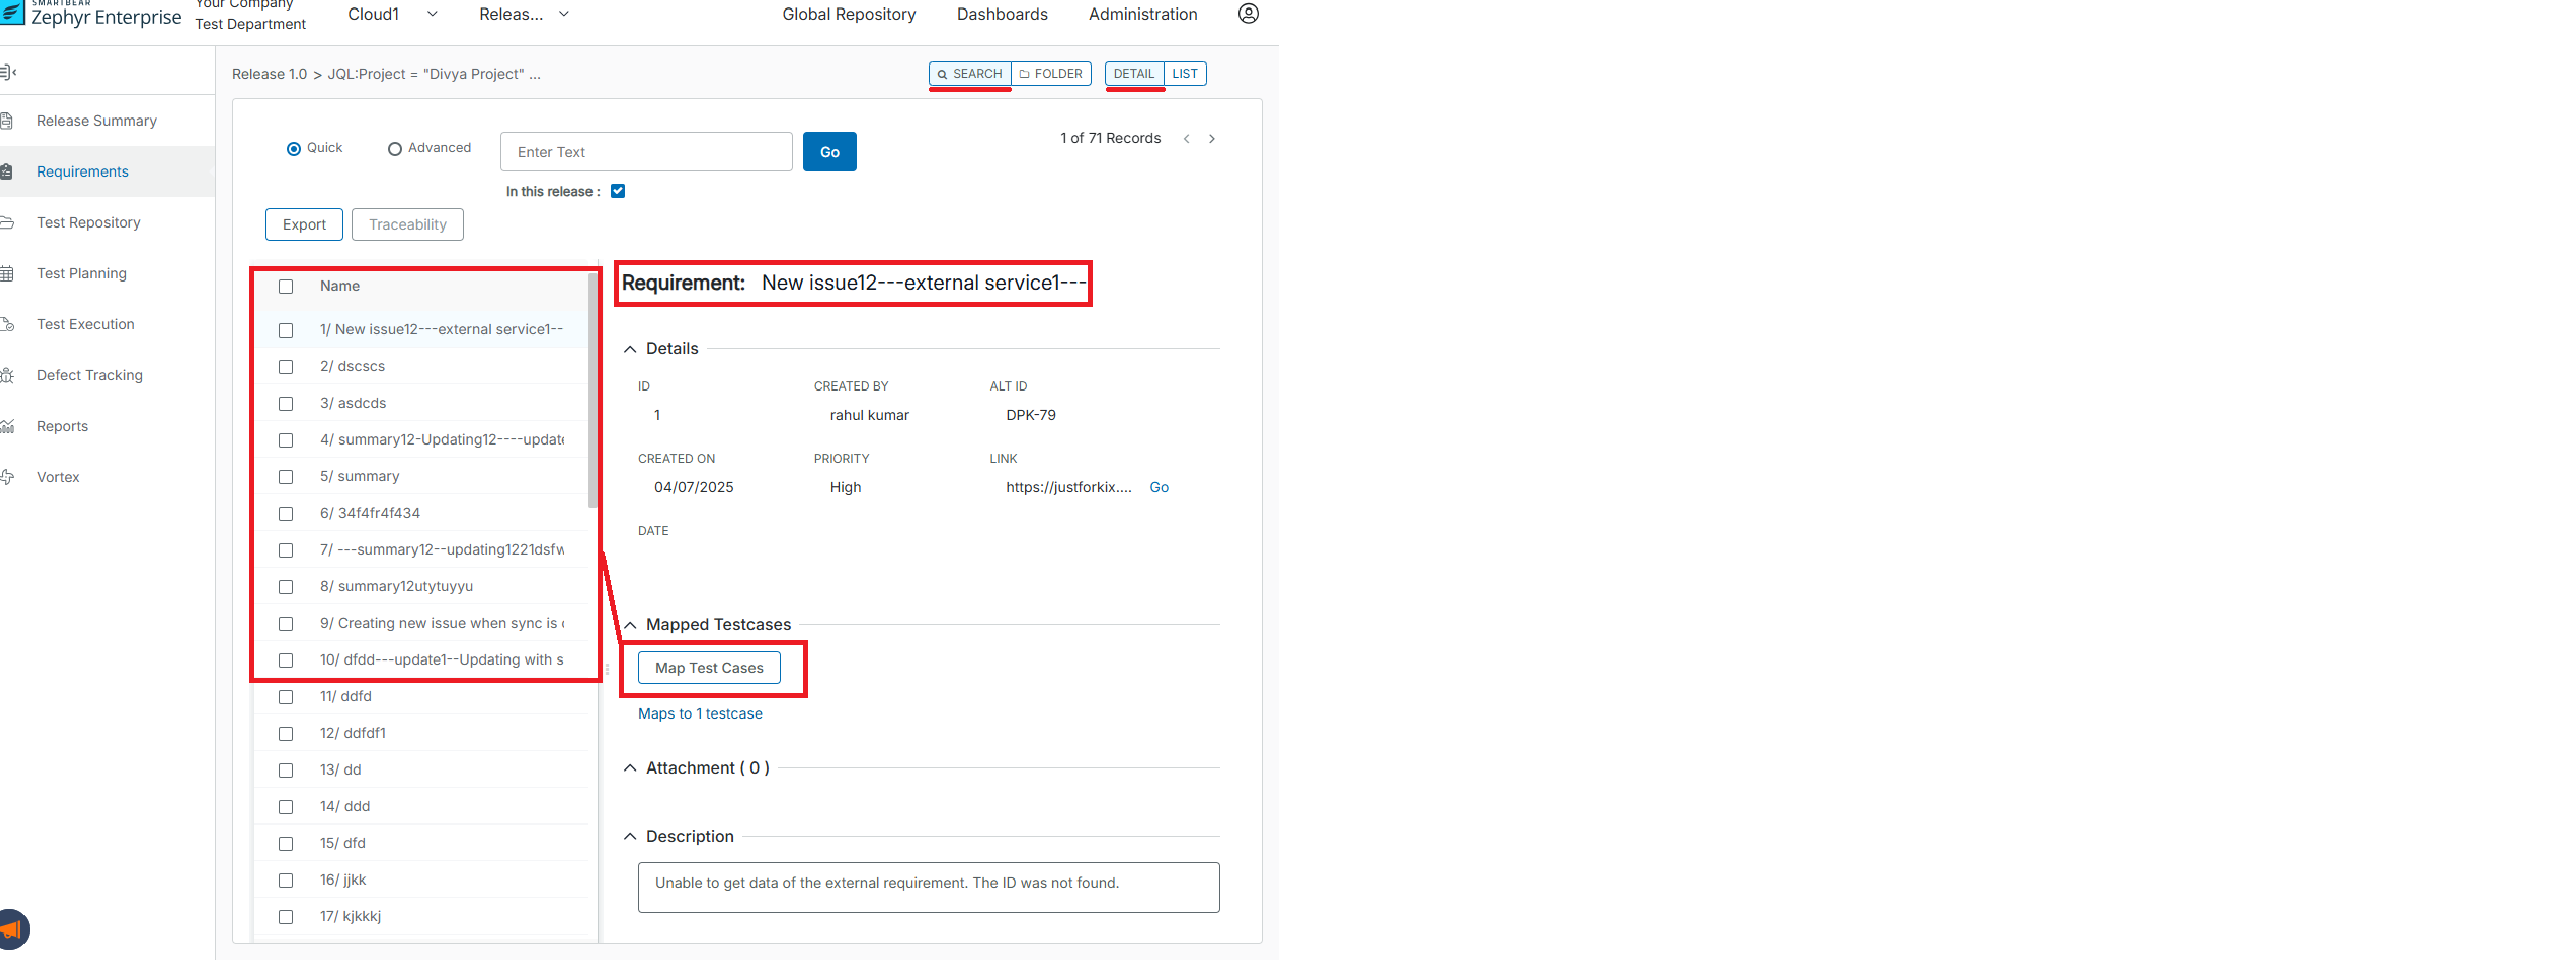Image resolution: width=2560 pixels, height=960 pixels.
Task: Switch to the LIST view tab
Action: 1185,74
